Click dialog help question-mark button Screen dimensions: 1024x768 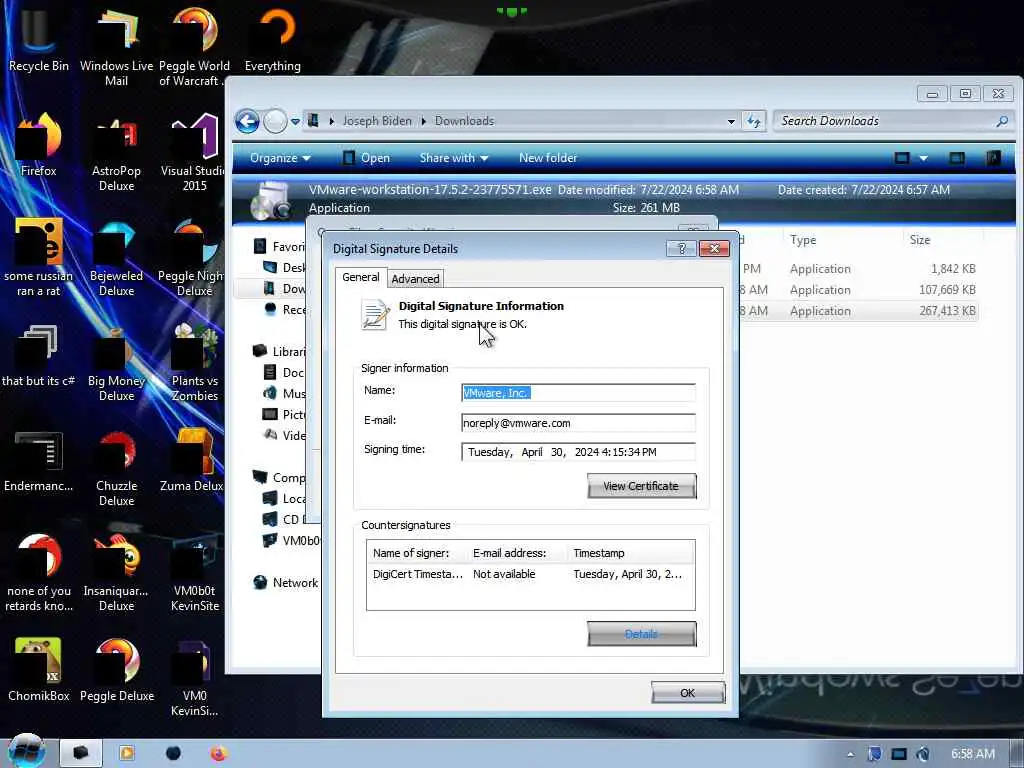coord(681,249)
